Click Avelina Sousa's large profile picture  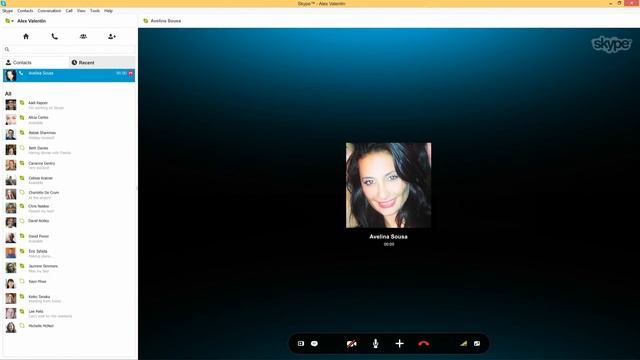pyautogui.click(x=389, y=185)
